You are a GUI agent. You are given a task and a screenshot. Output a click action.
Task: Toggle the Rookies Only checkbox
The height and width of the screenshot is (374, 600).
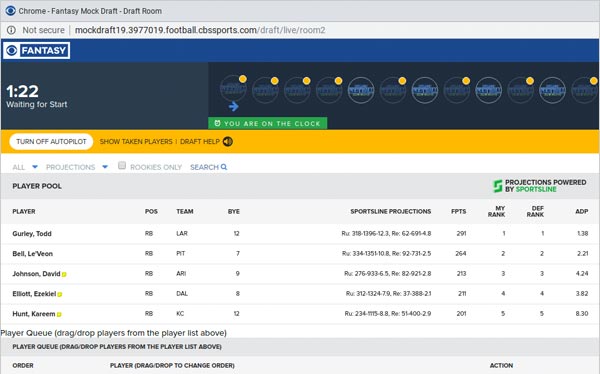tap(122, 165)
